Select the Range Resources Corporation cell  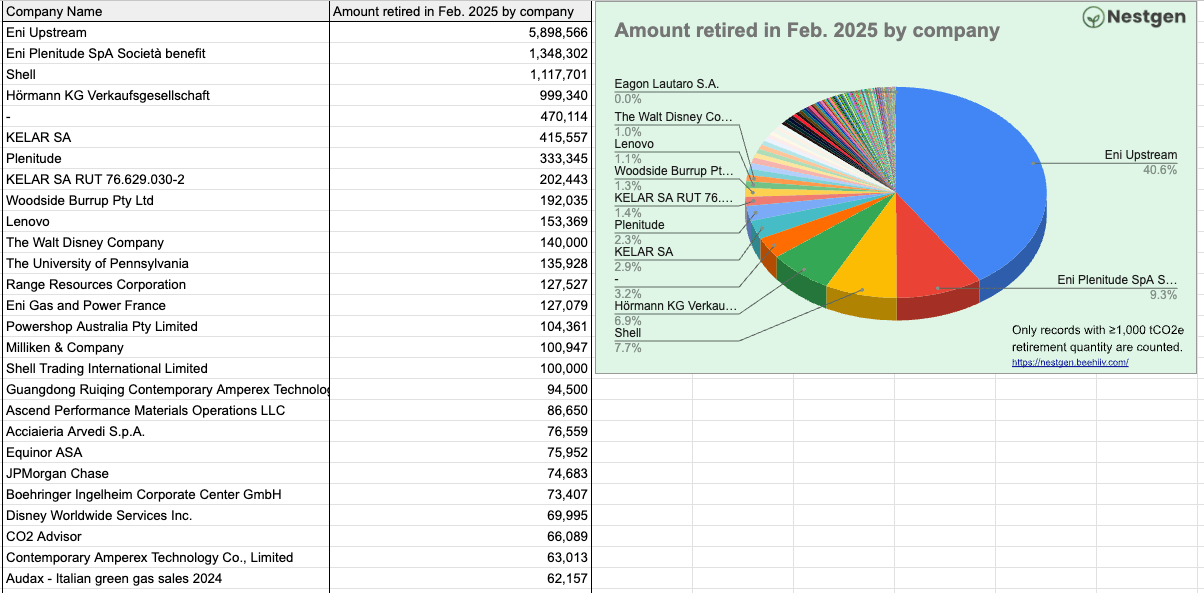pyautogui.click(x=165, y=285)
